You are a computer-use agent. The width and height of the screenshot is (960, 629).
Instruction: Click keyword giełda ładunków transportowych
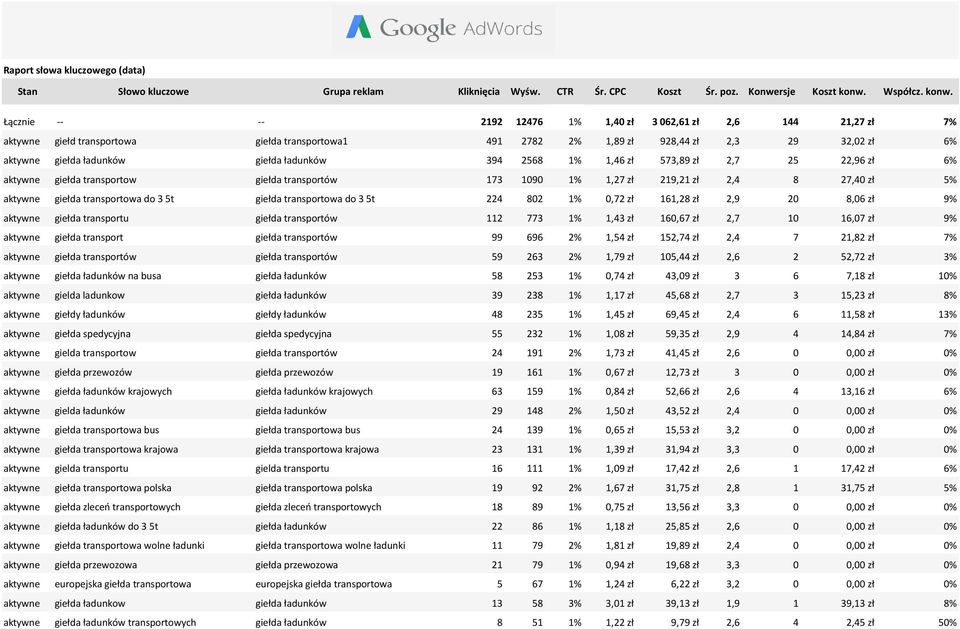pos(126,622)
